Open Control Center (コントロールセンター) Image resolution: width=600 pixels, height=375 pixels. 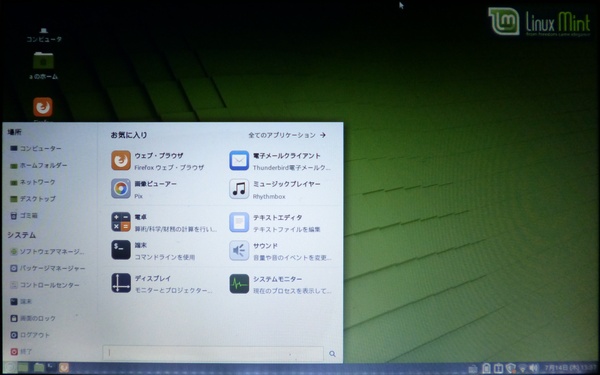45,285
